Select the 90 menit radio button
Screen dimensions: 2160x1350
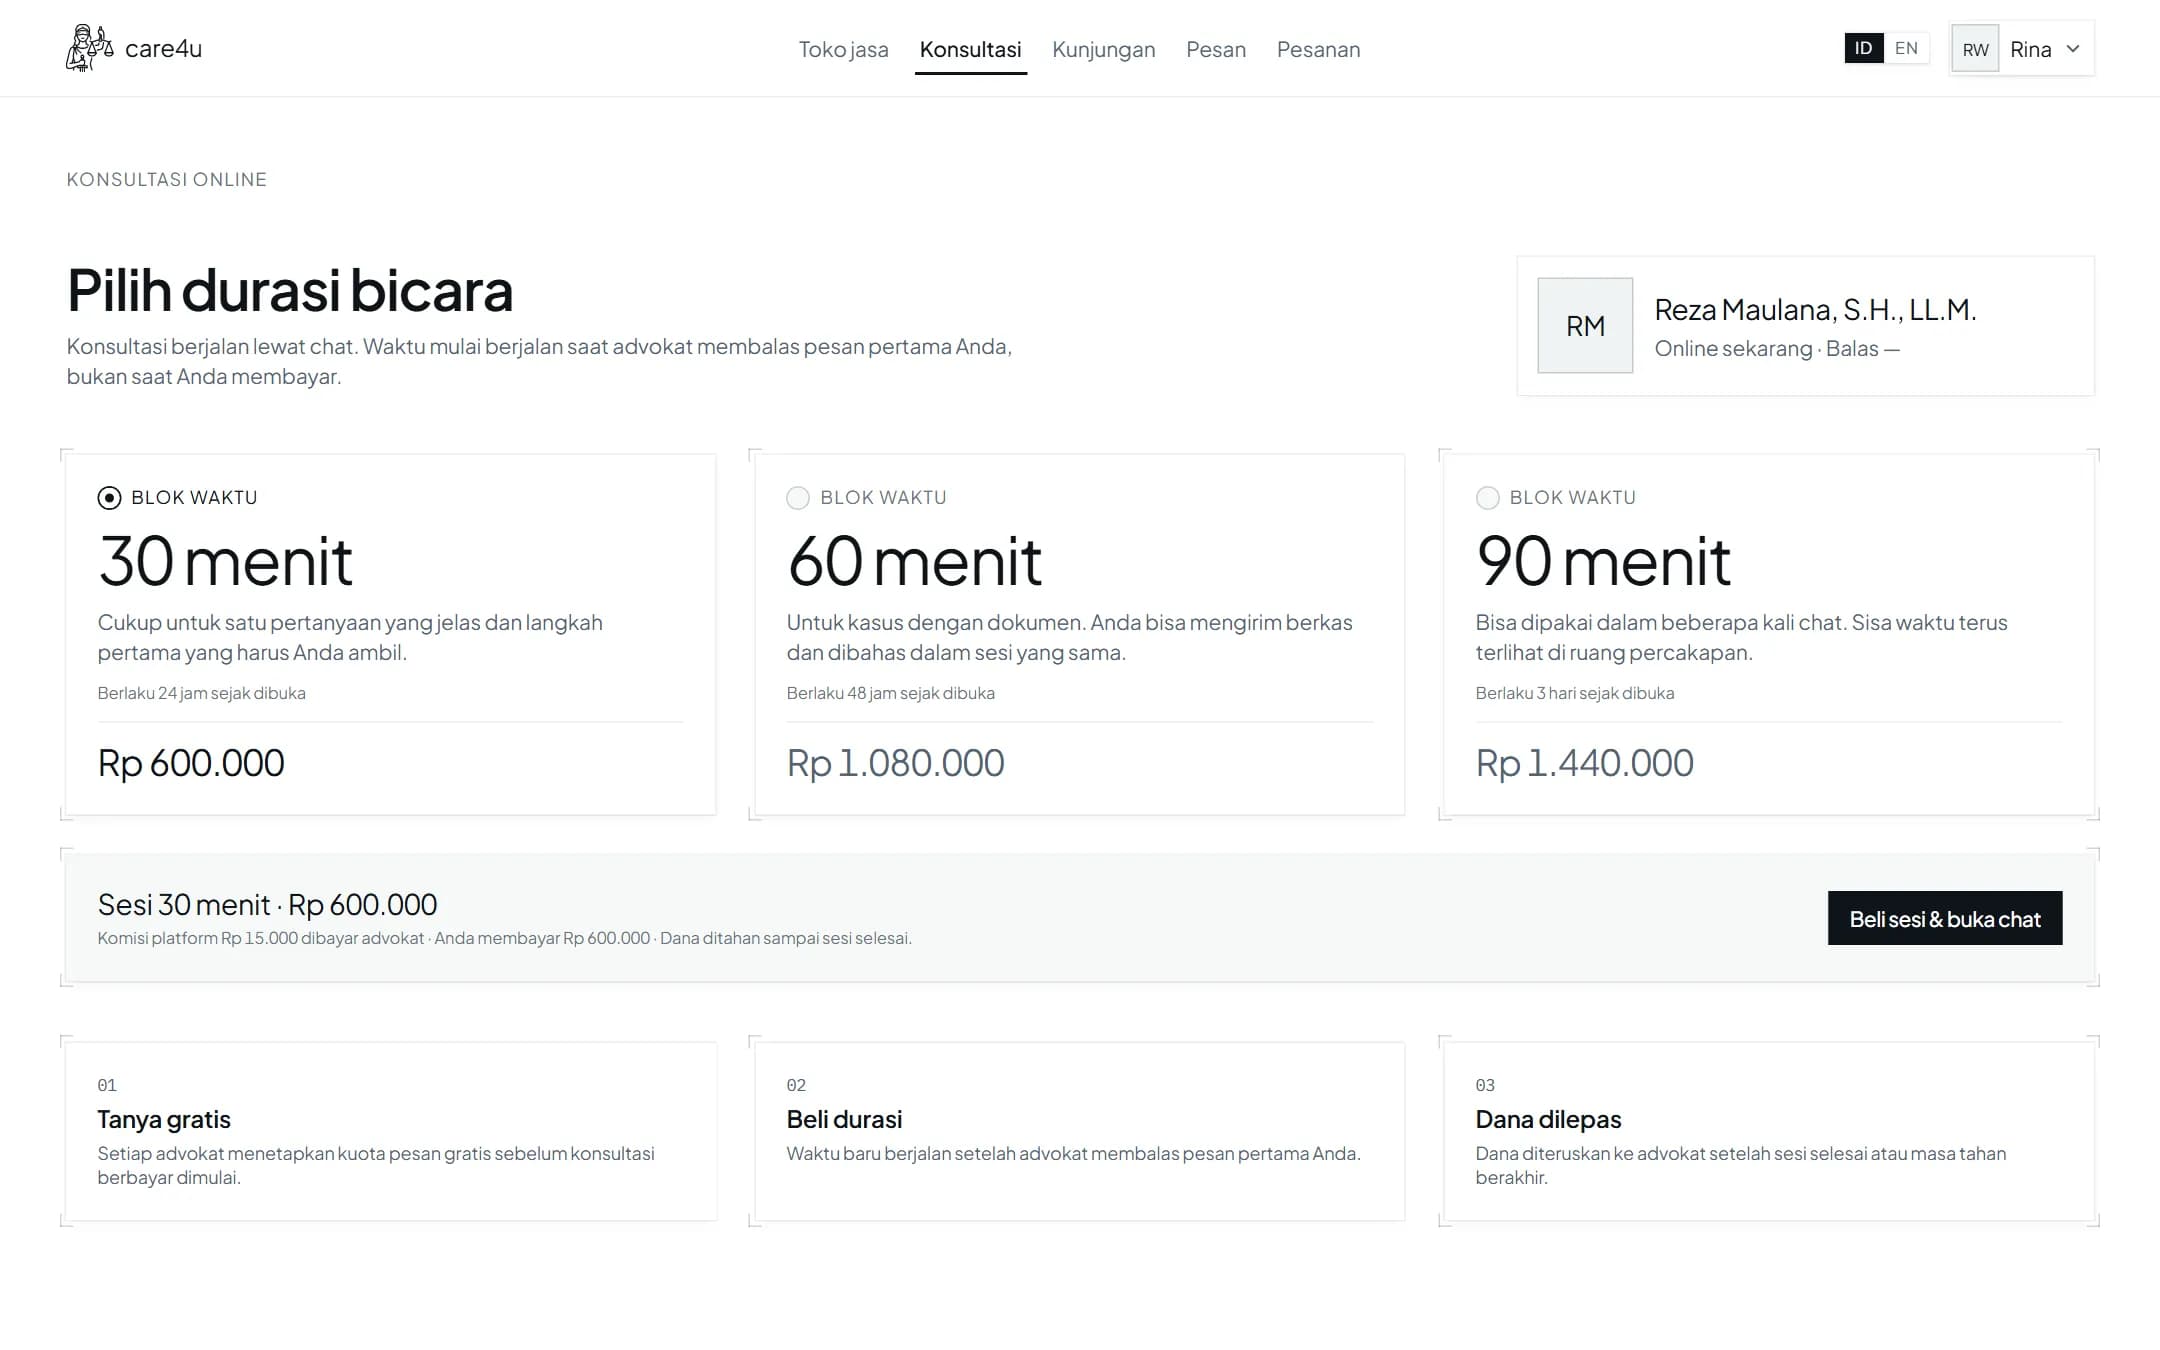[x=1487, y=498]
